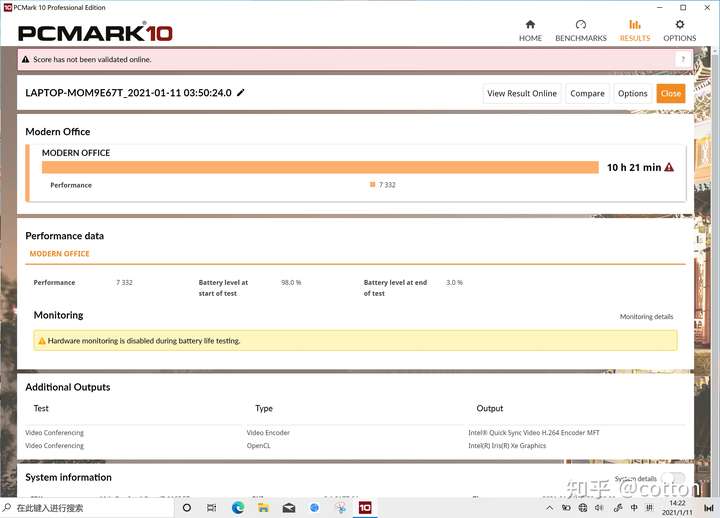Click the View Result Online button
Viewport: 720px width, 518px height.
522,93
